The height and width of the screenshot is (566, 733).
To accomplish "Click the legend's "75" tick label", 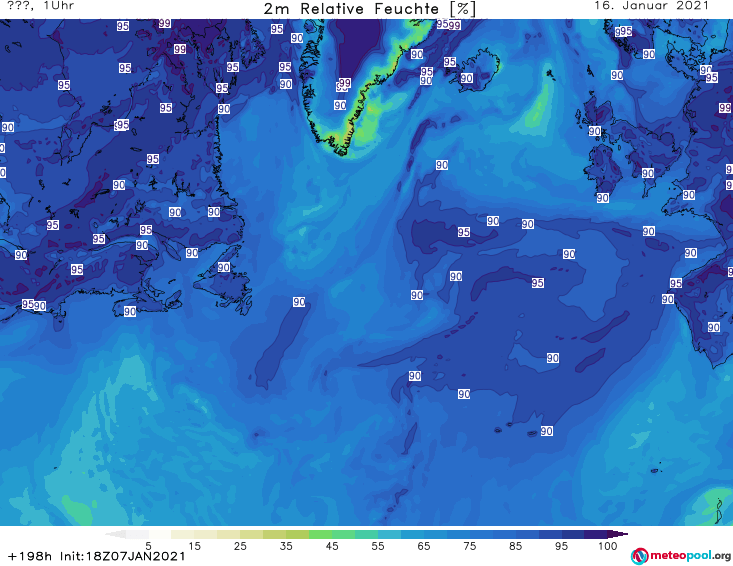I will pyautogui.click(x=469, y=546).
